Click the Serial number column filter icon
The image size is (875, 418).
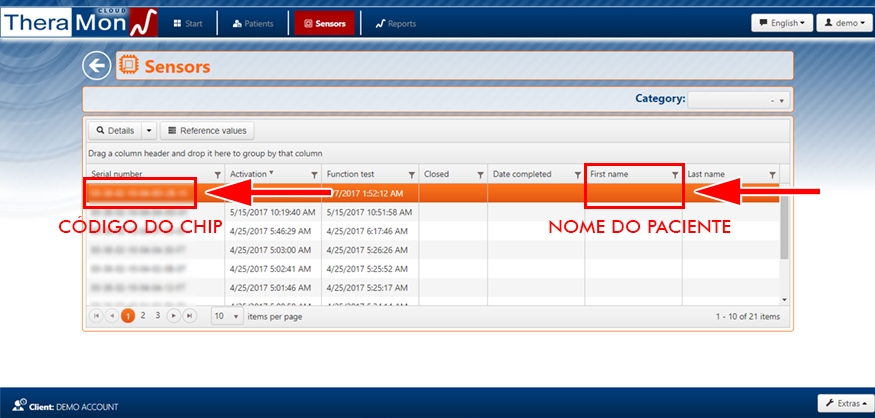(217, 174)
